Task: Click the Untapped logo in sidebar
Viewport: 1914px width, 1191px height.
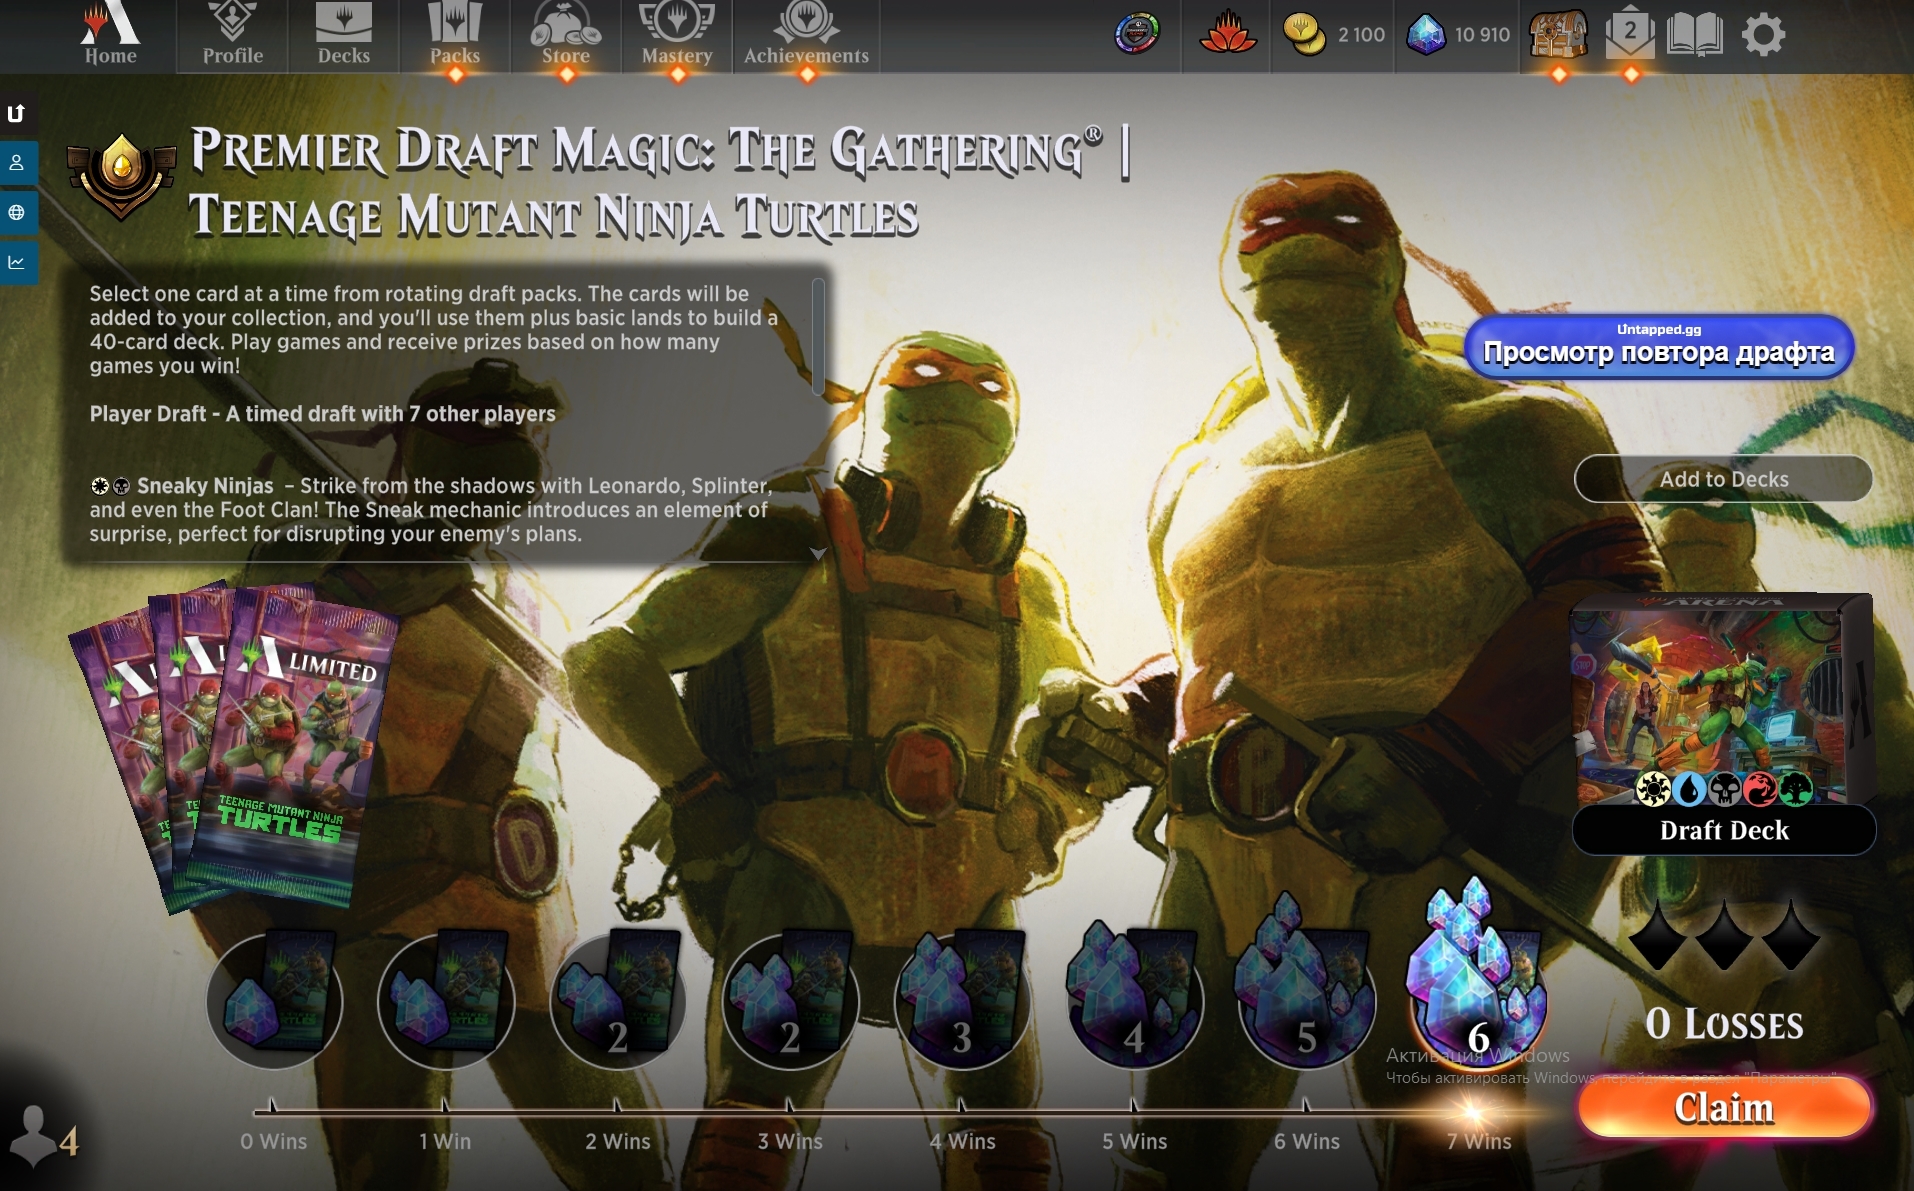Action: coord(17,113)
